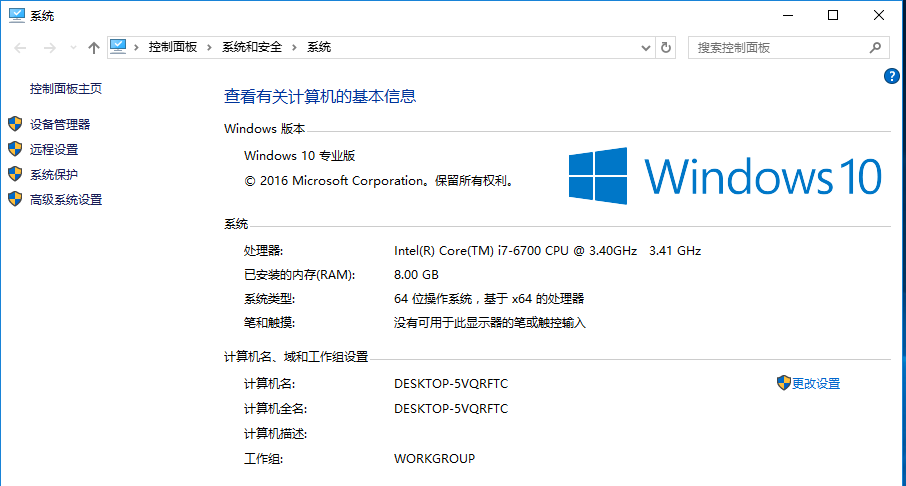Image resolution: width=906 pixels, height=486 pixels.
Task: Open 远程设置 link
Action: [x=54, y=150]
